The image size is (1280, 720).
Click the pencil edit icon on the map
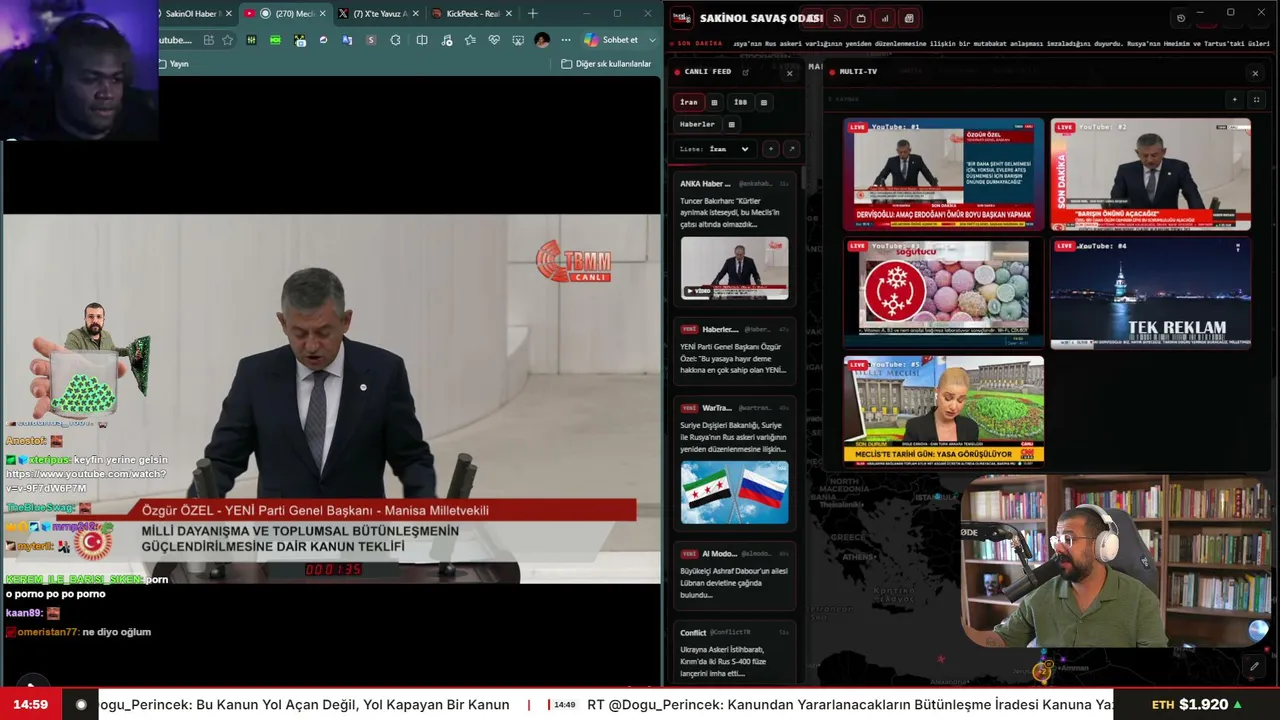click(1254, 666)
